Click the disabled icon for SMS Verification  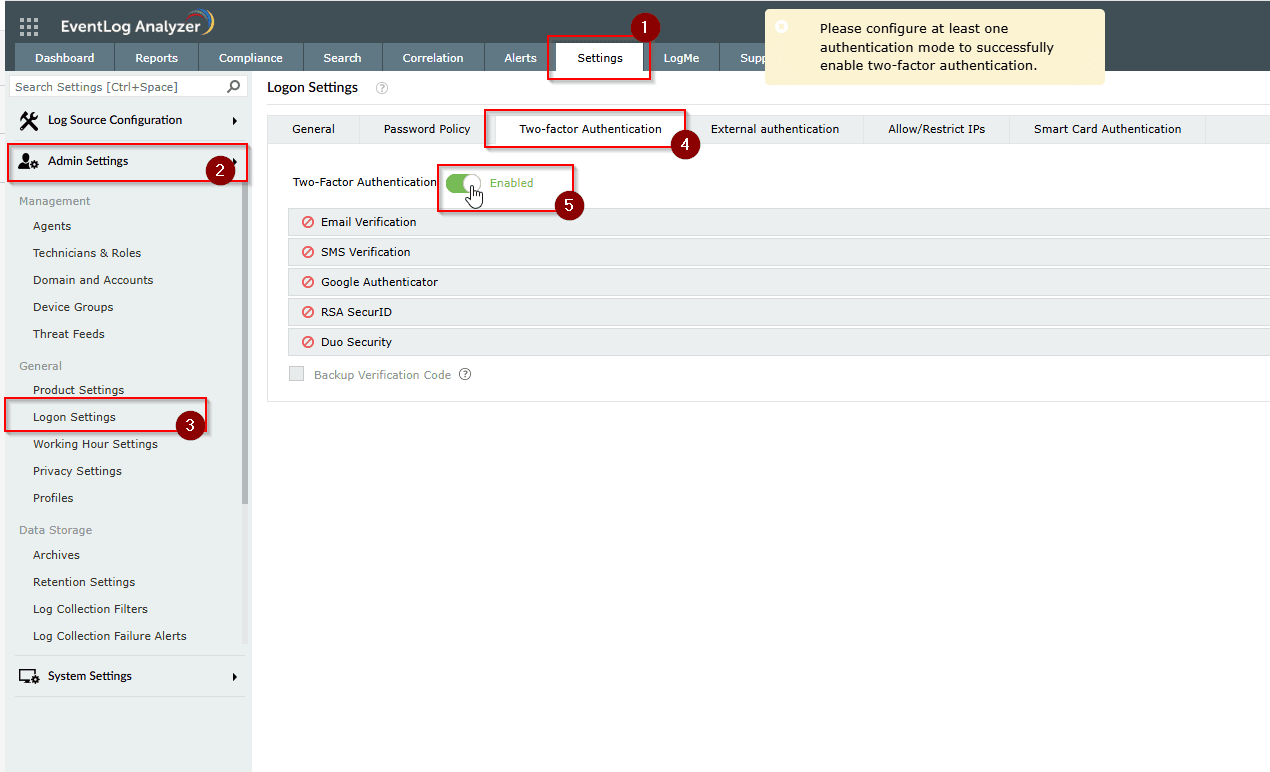[308, 252]
